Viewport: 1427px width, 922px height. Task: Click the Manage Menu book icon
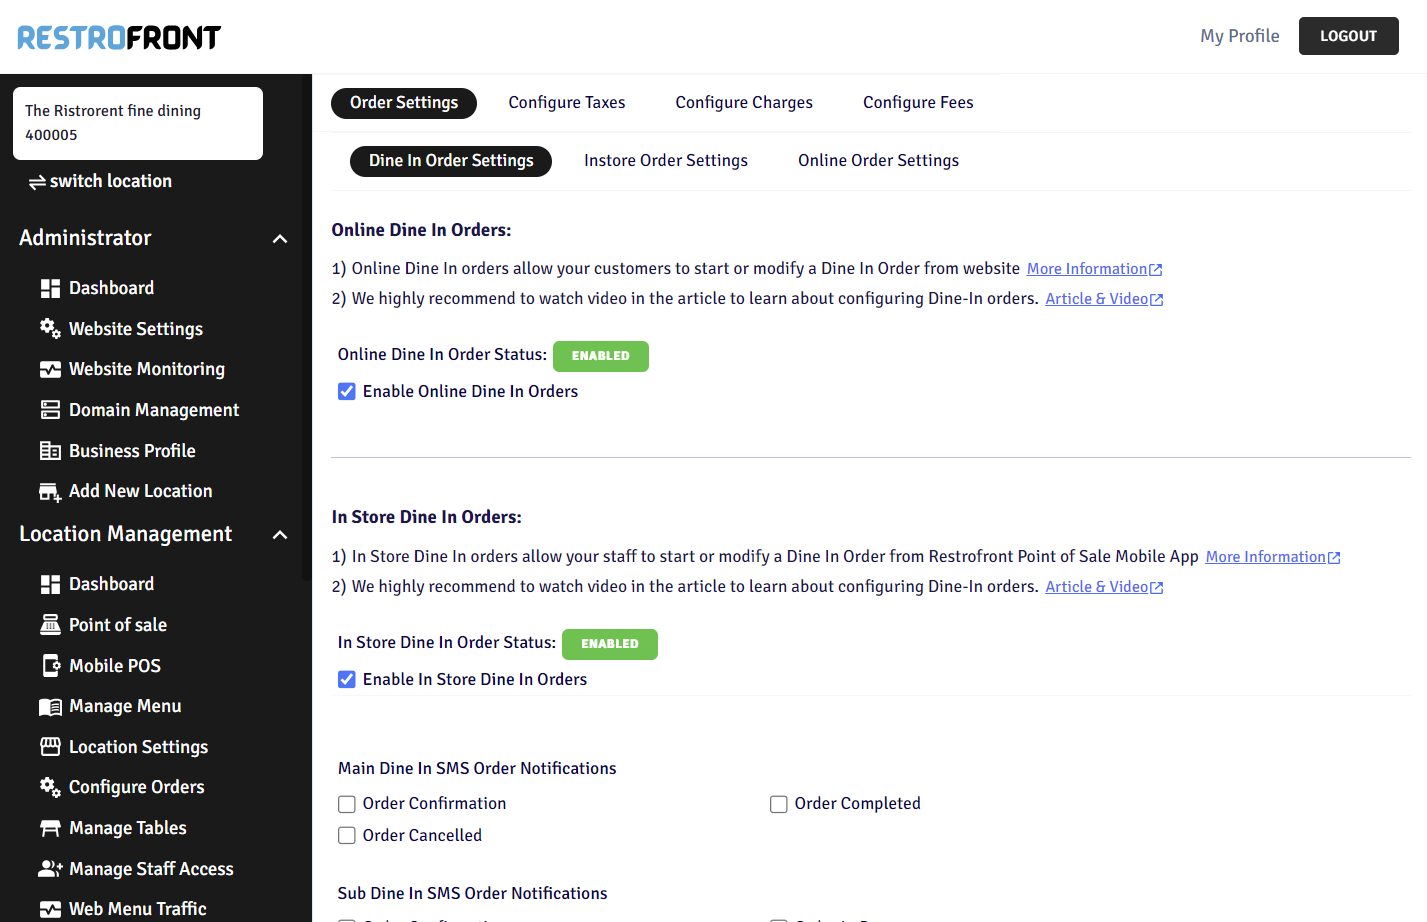point(50,707)
